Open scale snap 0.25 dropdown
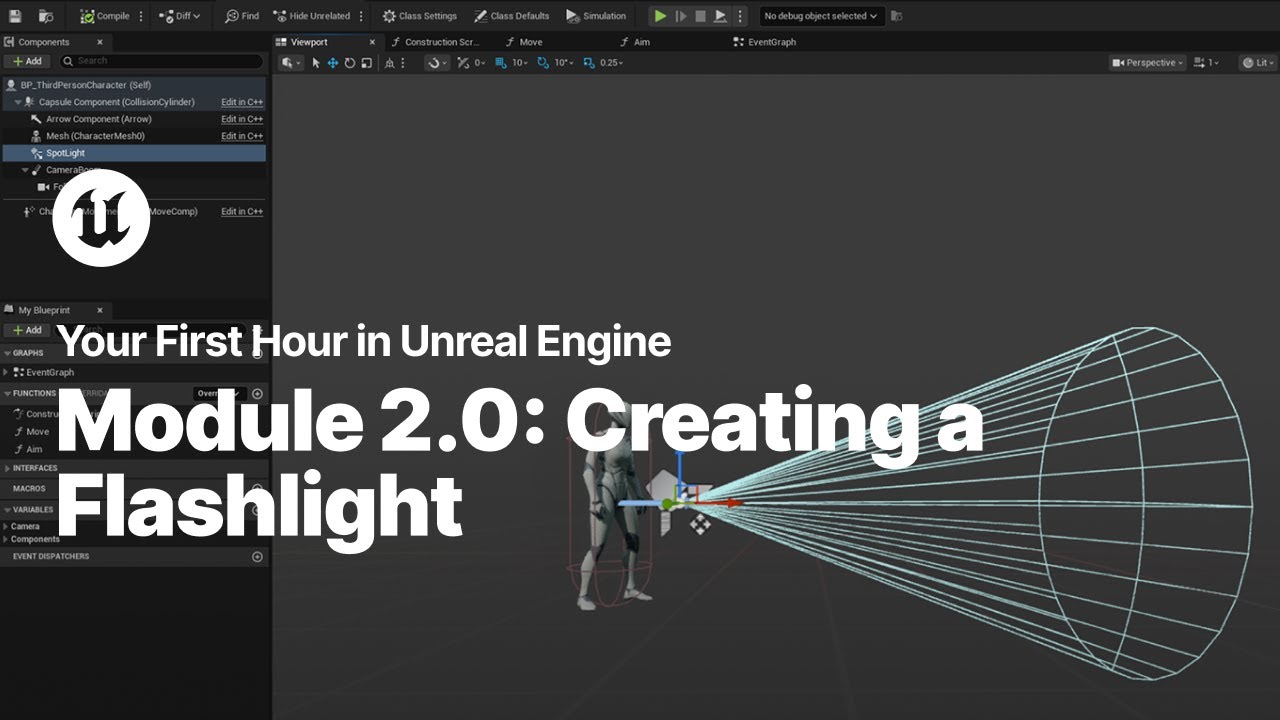This screenshot has height=720, width=1280. [611, 62]
